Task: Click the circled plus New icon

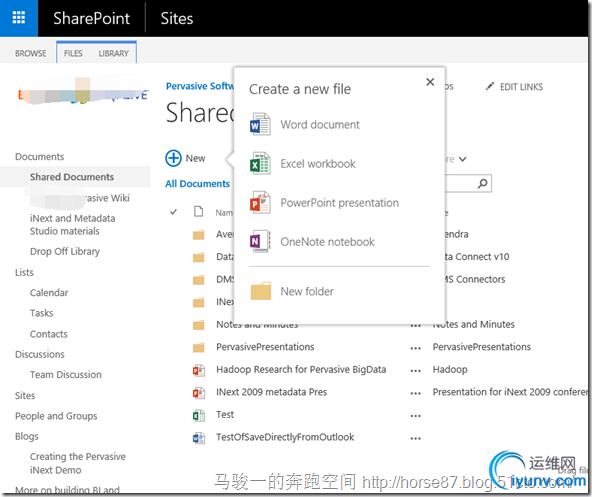Action: point(173,158)
